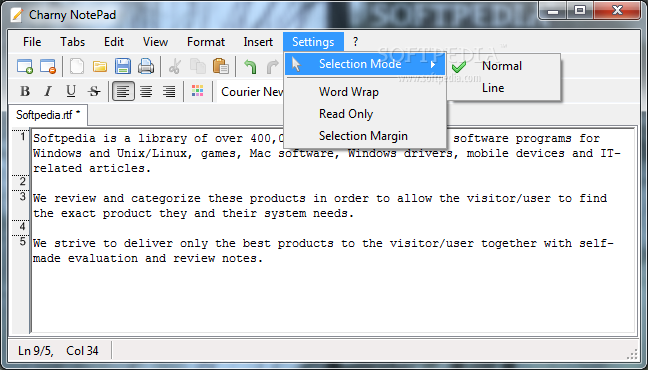Align text left
Viewport: 648px width, 370px height.
click(x=123, y=91)
